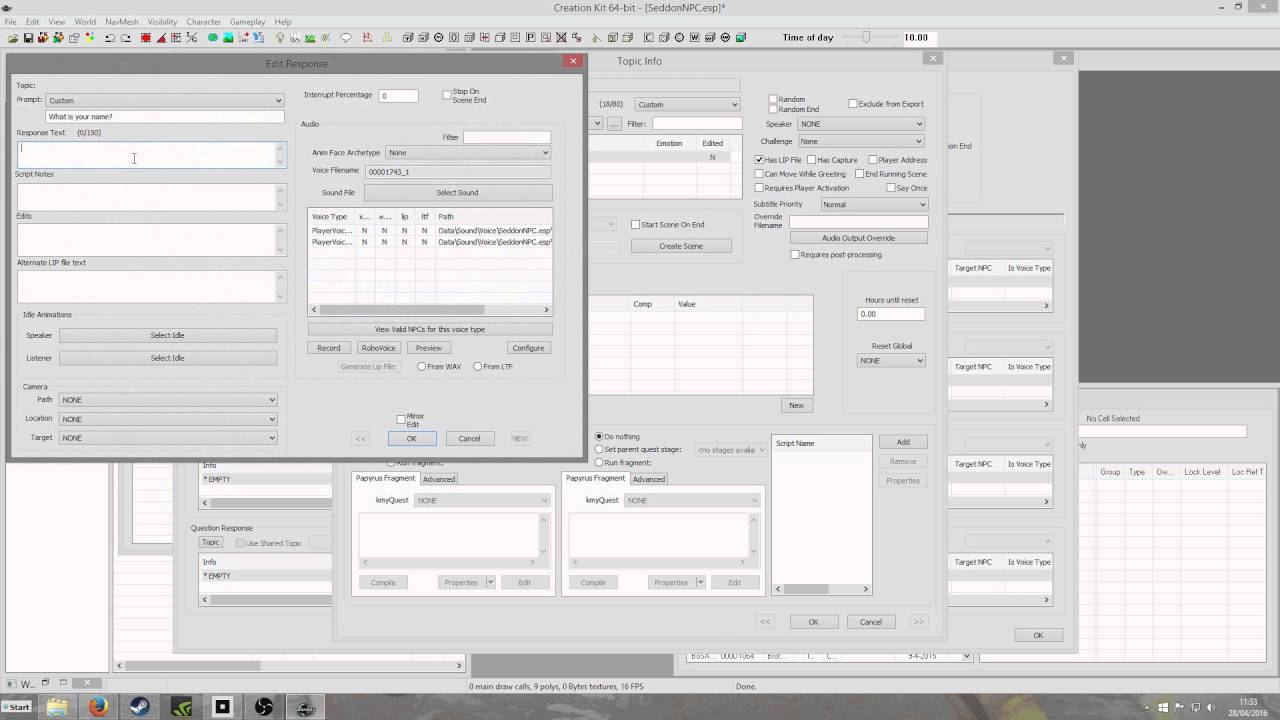Image resolution: width=1280 pixels, height=720 pixels.
Task: Click the red square toolbar icon
Action: pos(146,38)
